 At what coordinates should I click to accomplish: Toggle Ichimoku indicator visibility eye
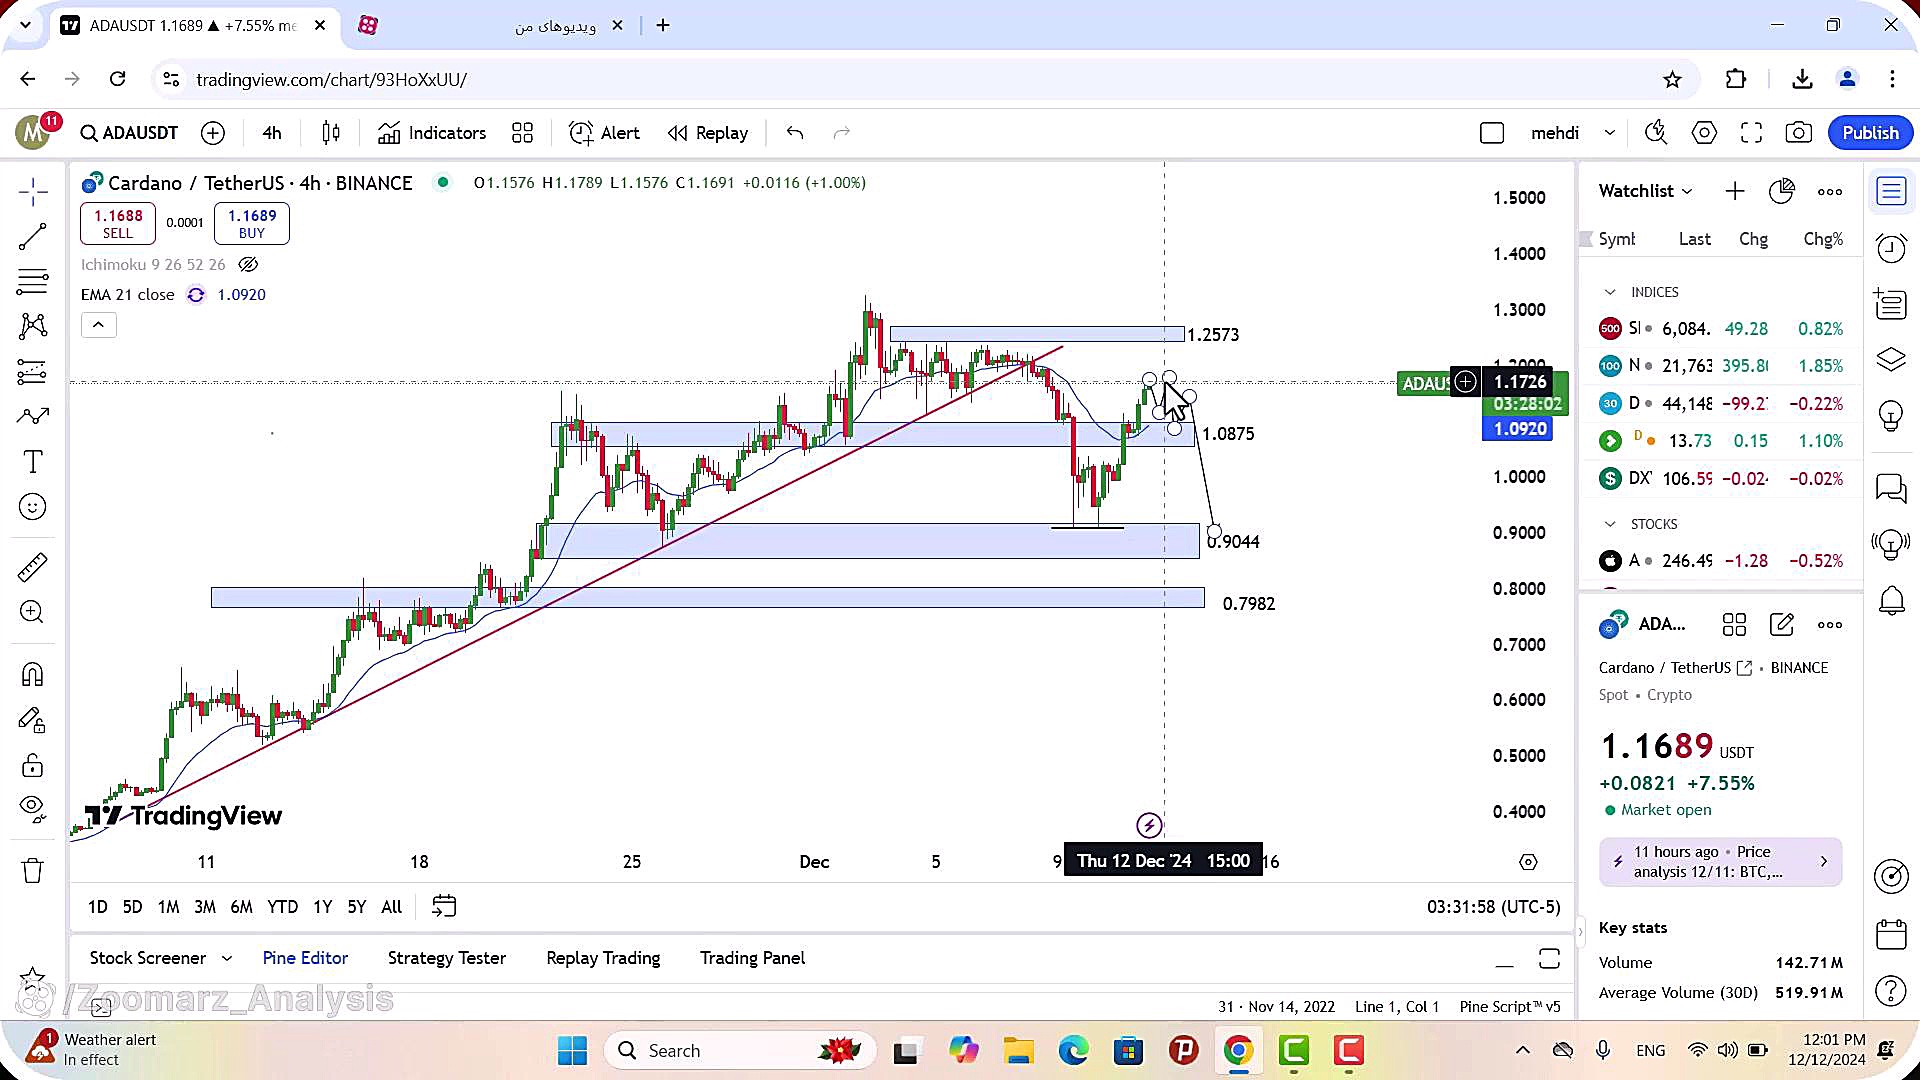[248, 265]
